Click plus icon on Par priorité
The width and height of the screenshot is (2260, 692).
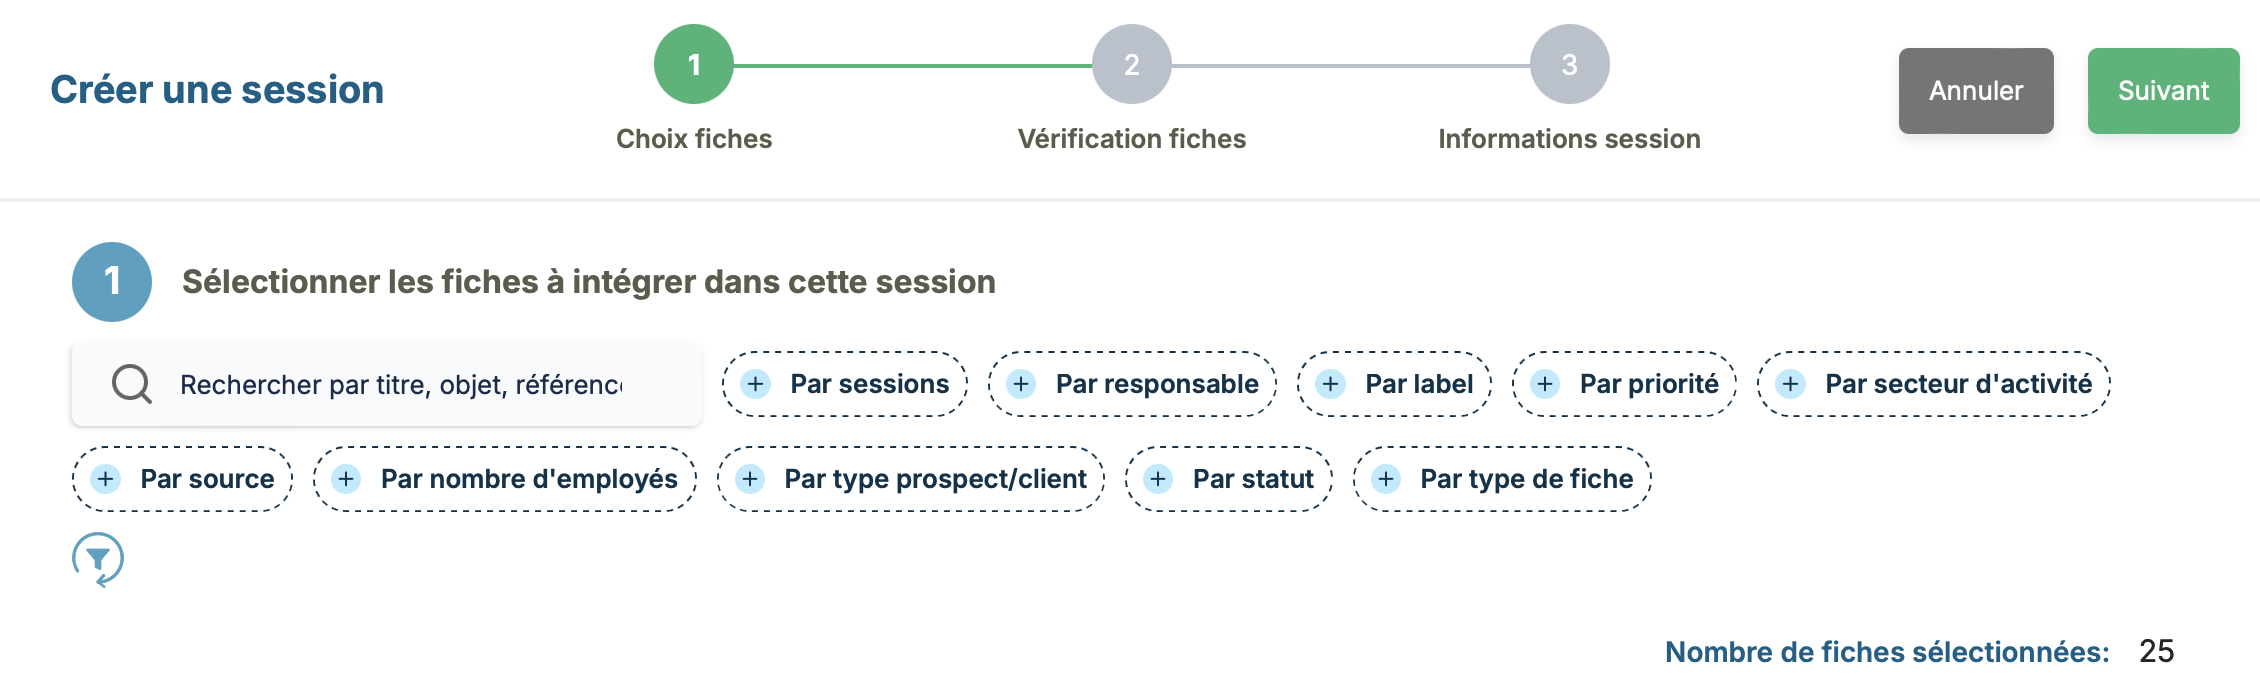tap(1545, 384)
